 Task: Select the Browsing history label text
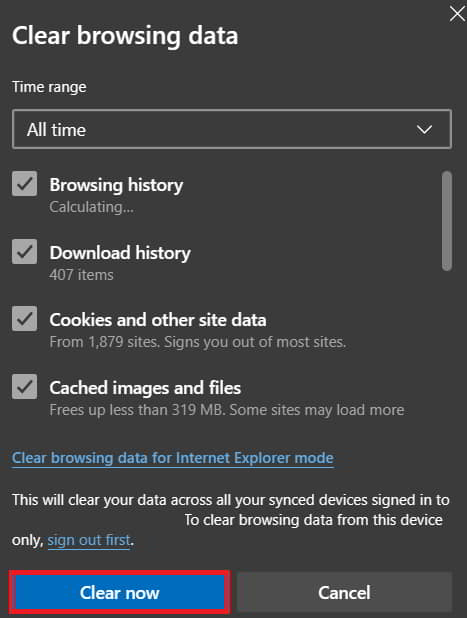tap(116, 185)
